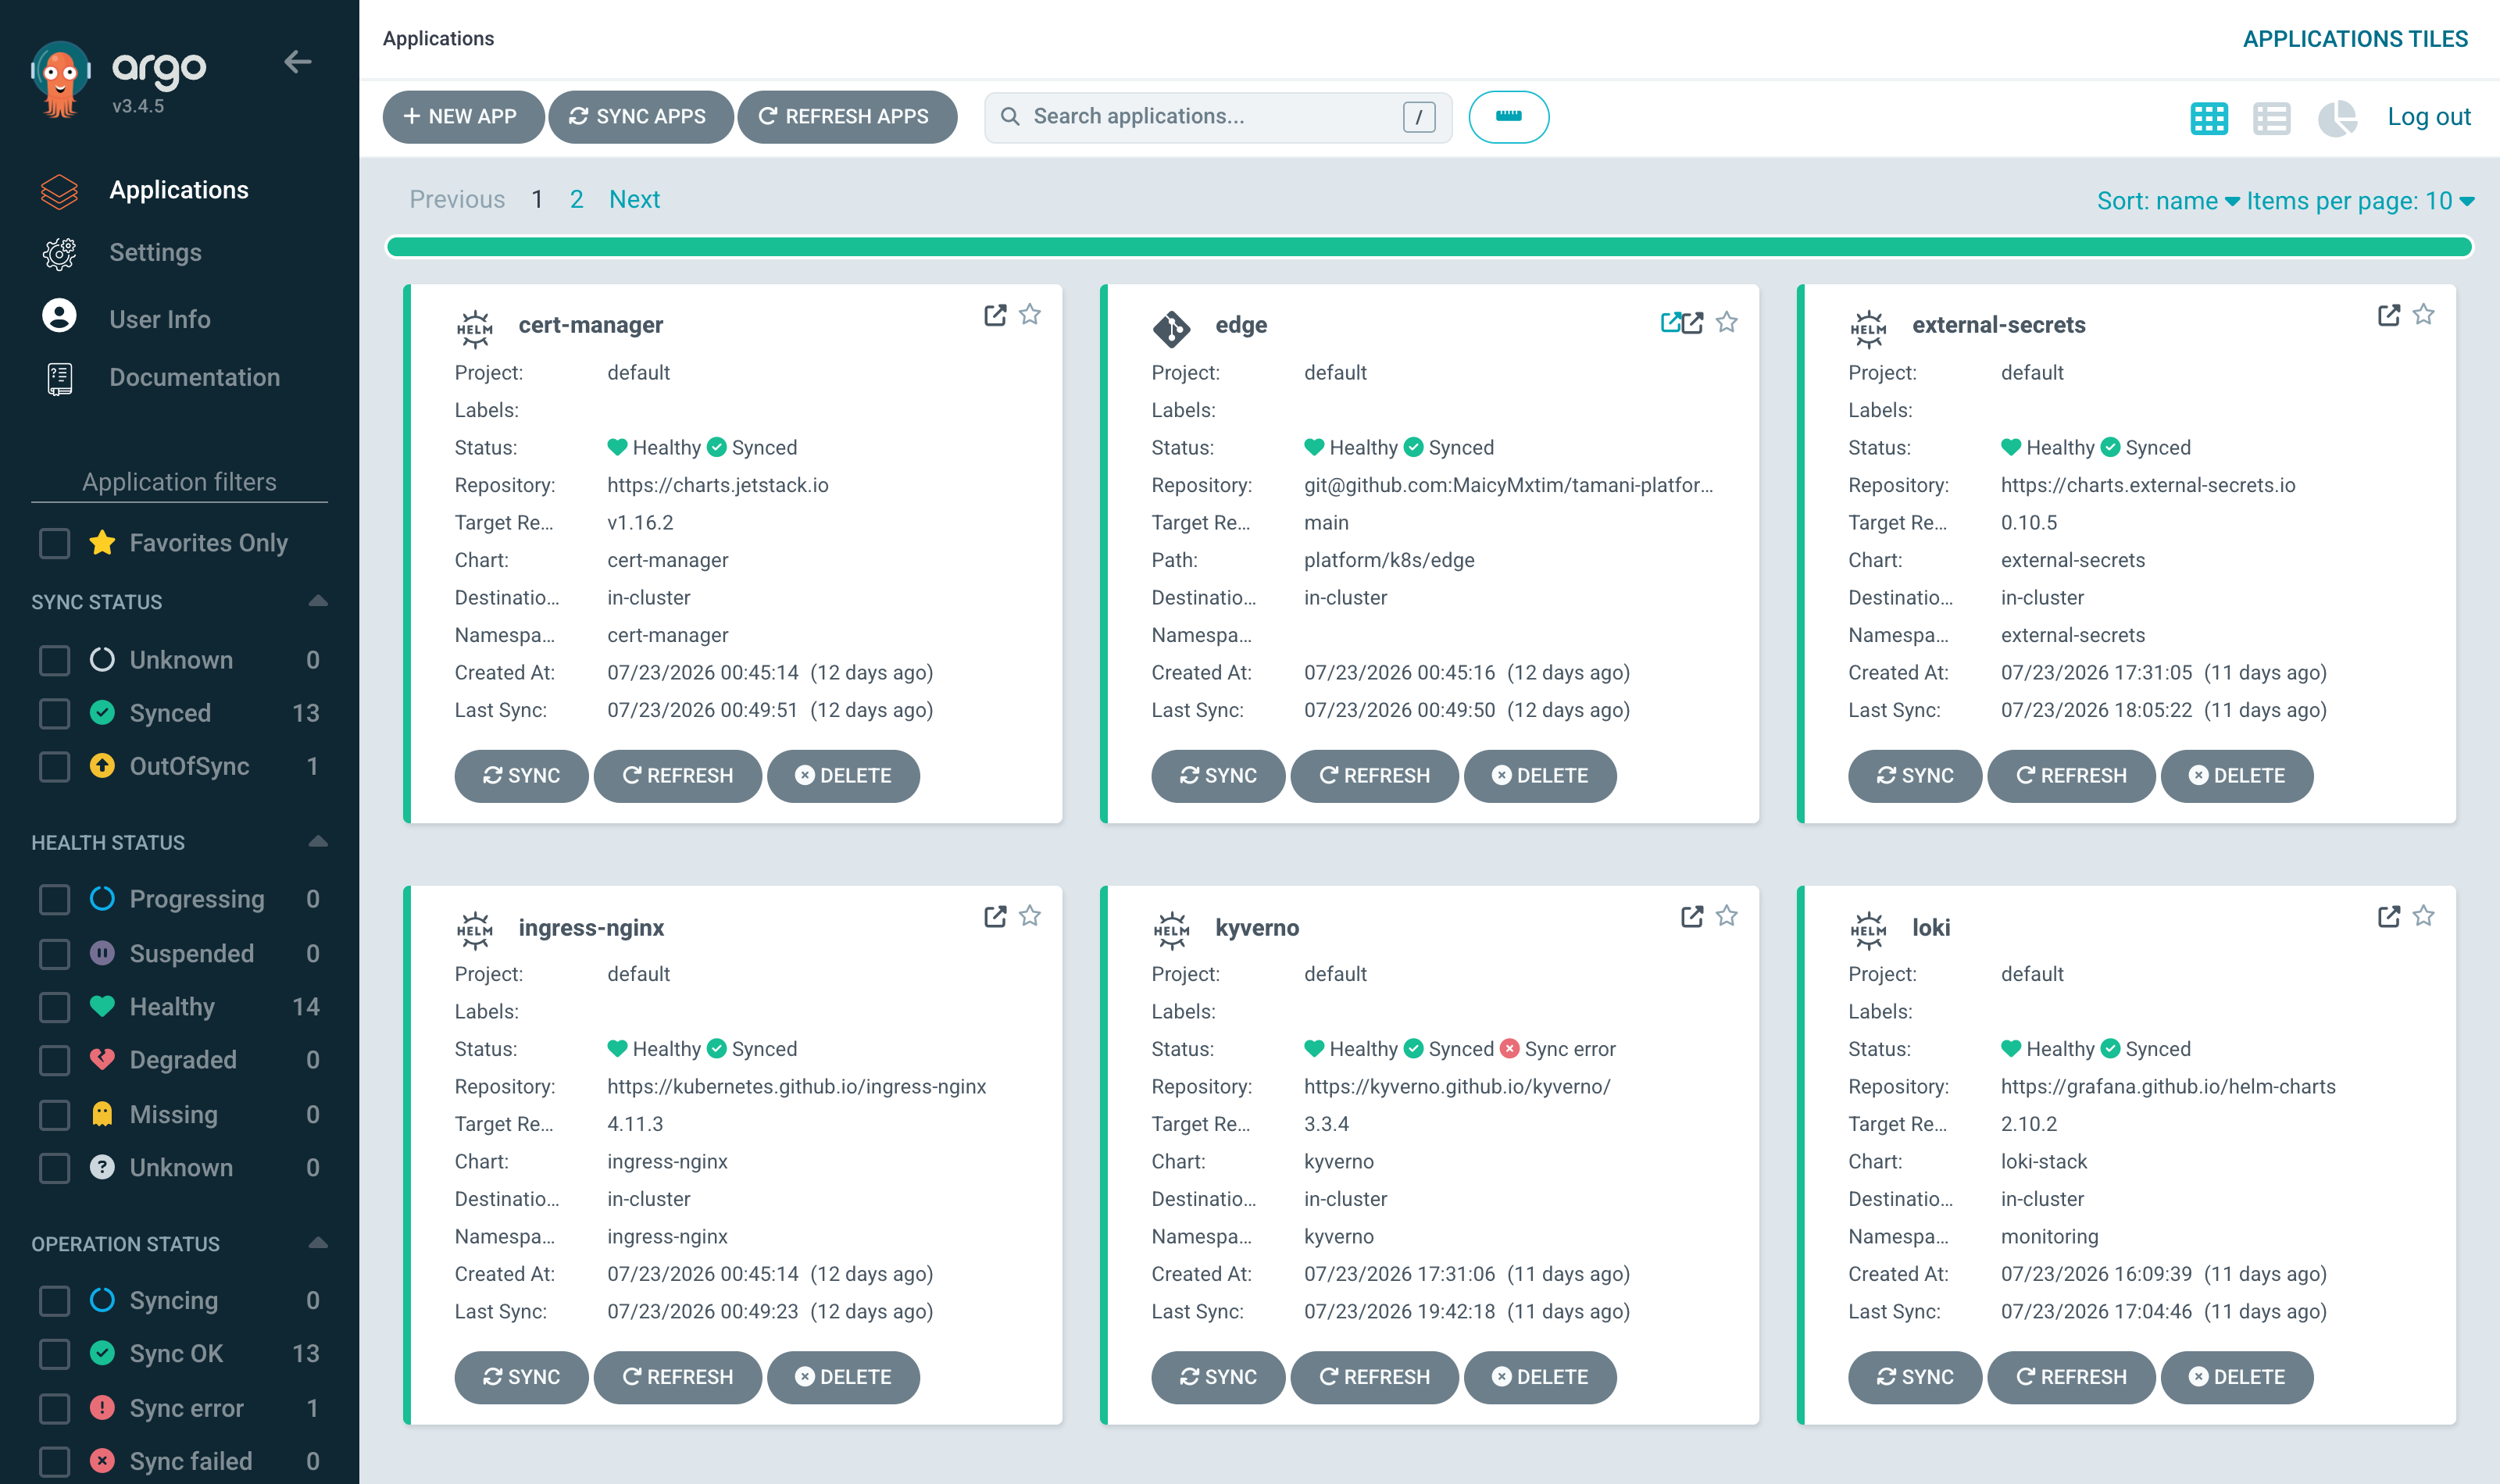Screen dimensions: 2500x1484
Task: Open the cert-manager application title
Action: pyautogui.click(x=590, y=325)
